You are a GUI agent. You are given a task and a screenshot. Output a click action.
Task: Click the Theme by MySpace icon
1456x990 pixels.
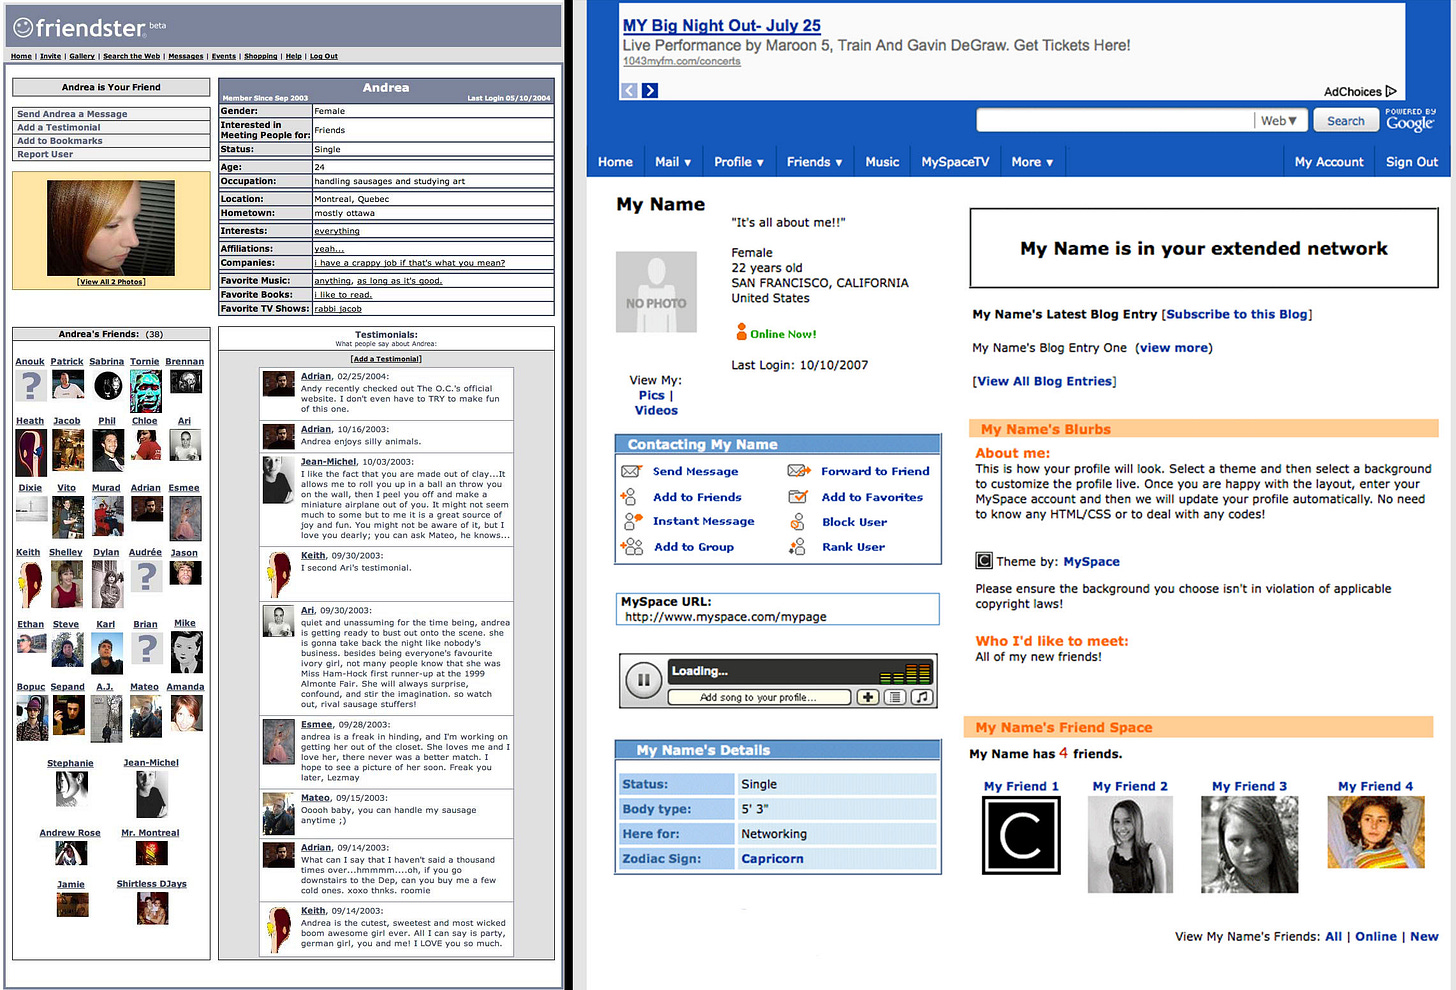[x=984, y=561]
